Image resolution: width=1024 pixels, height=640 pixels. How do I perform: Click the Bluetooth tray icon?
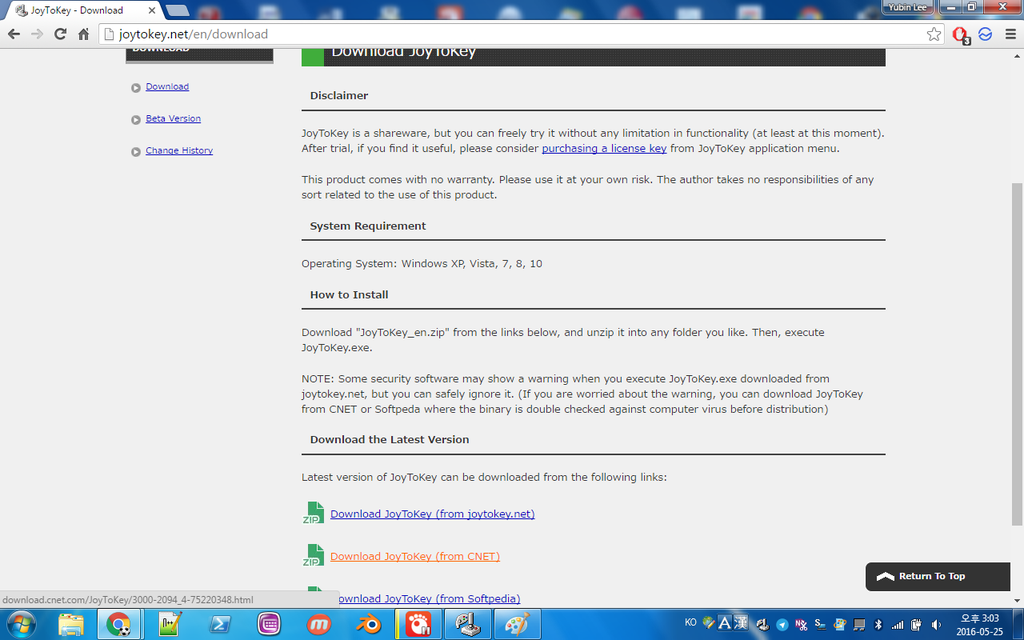tap(878, 624)
